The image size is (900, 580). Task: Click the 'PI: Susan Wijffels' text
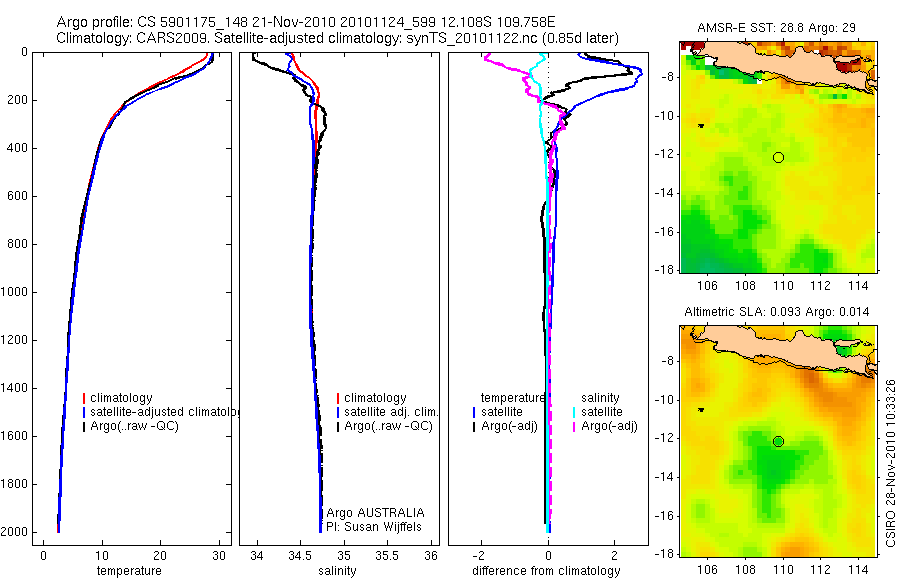pos(374,527)
